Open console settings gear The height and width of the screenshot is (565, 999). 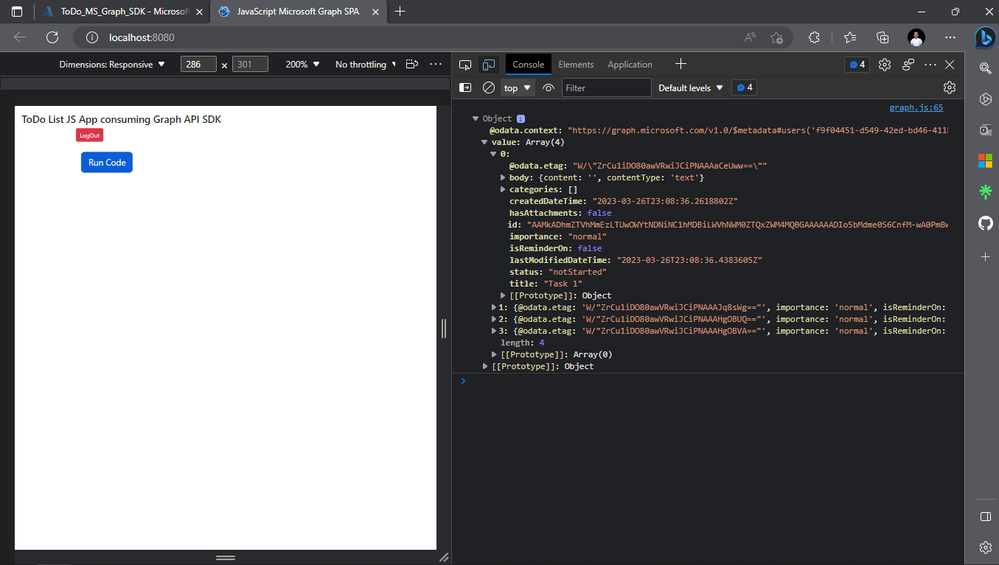pos(949,88)
